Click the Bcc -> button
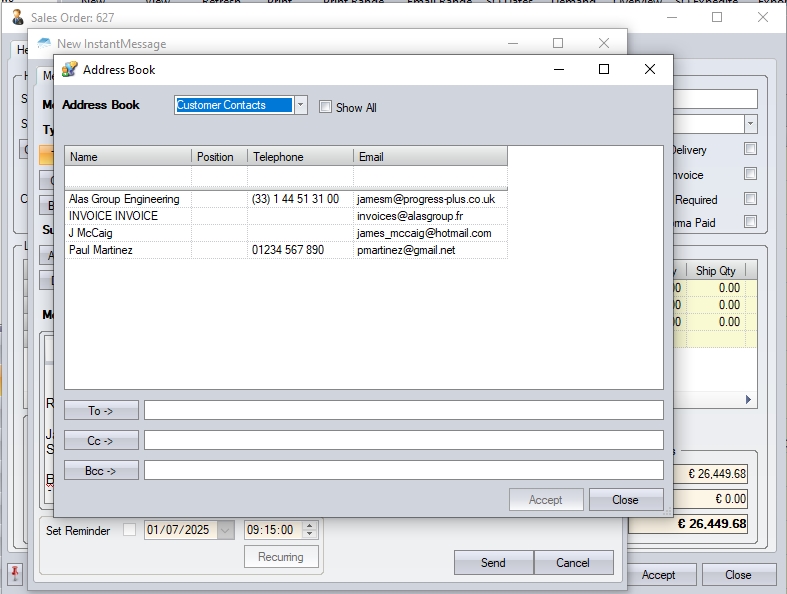This screenshot has width=787, height=594. click(x=101, y=470)
